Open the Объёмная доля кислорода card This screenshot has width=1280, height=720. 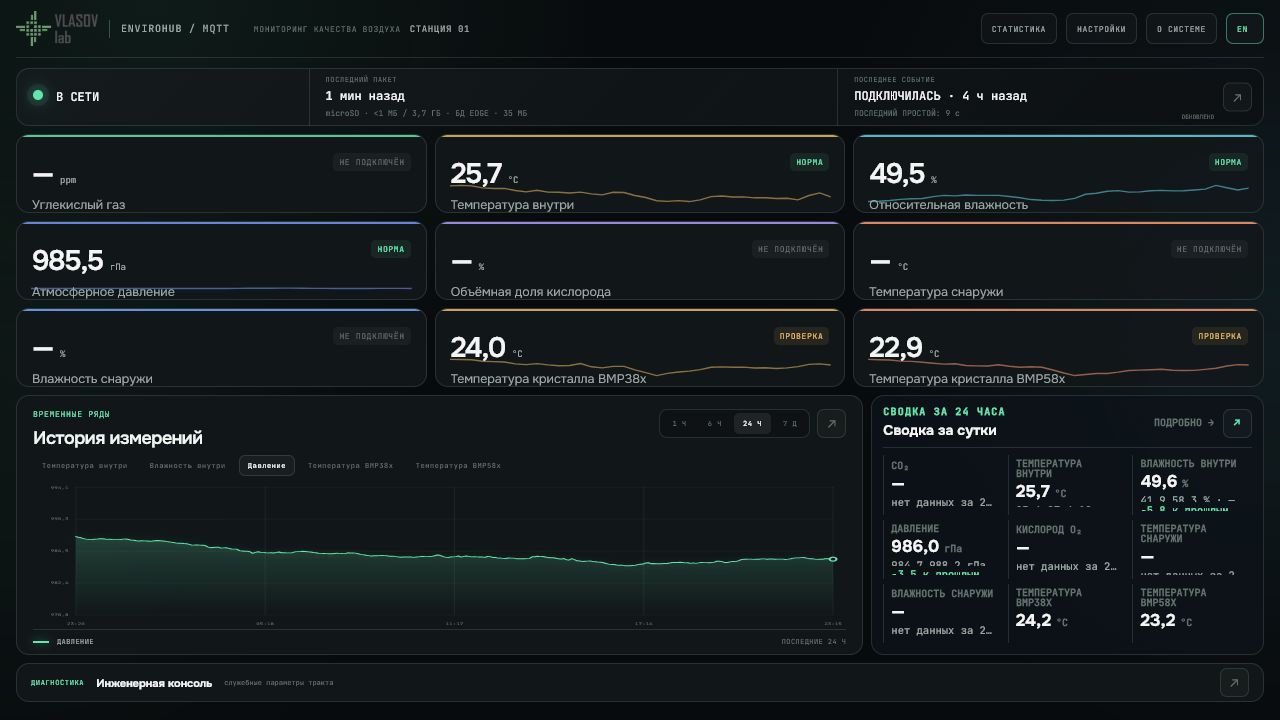click(640, 261)
